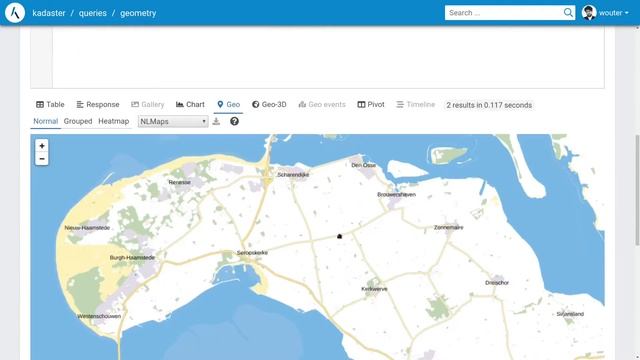The height and width of the screenshot is (360, 640).
Task: Click the Burgh-Haamstede map label
Action: pos(132,258)
